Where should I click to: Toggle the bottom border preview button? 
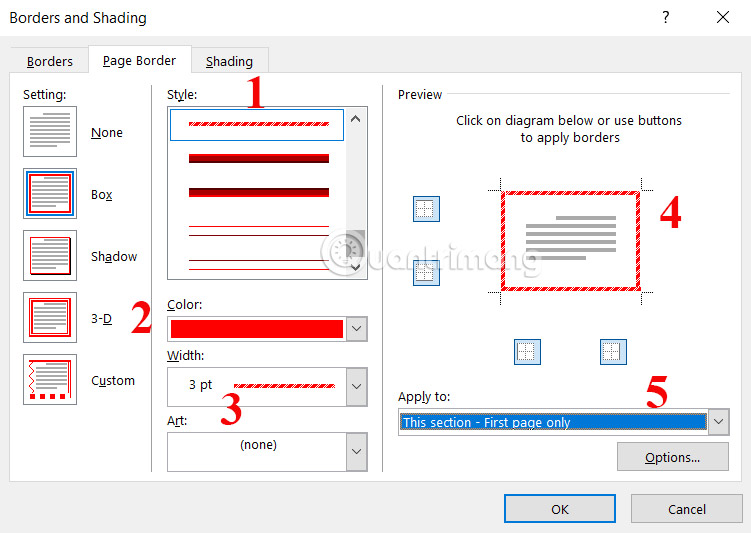pos(426,272)
